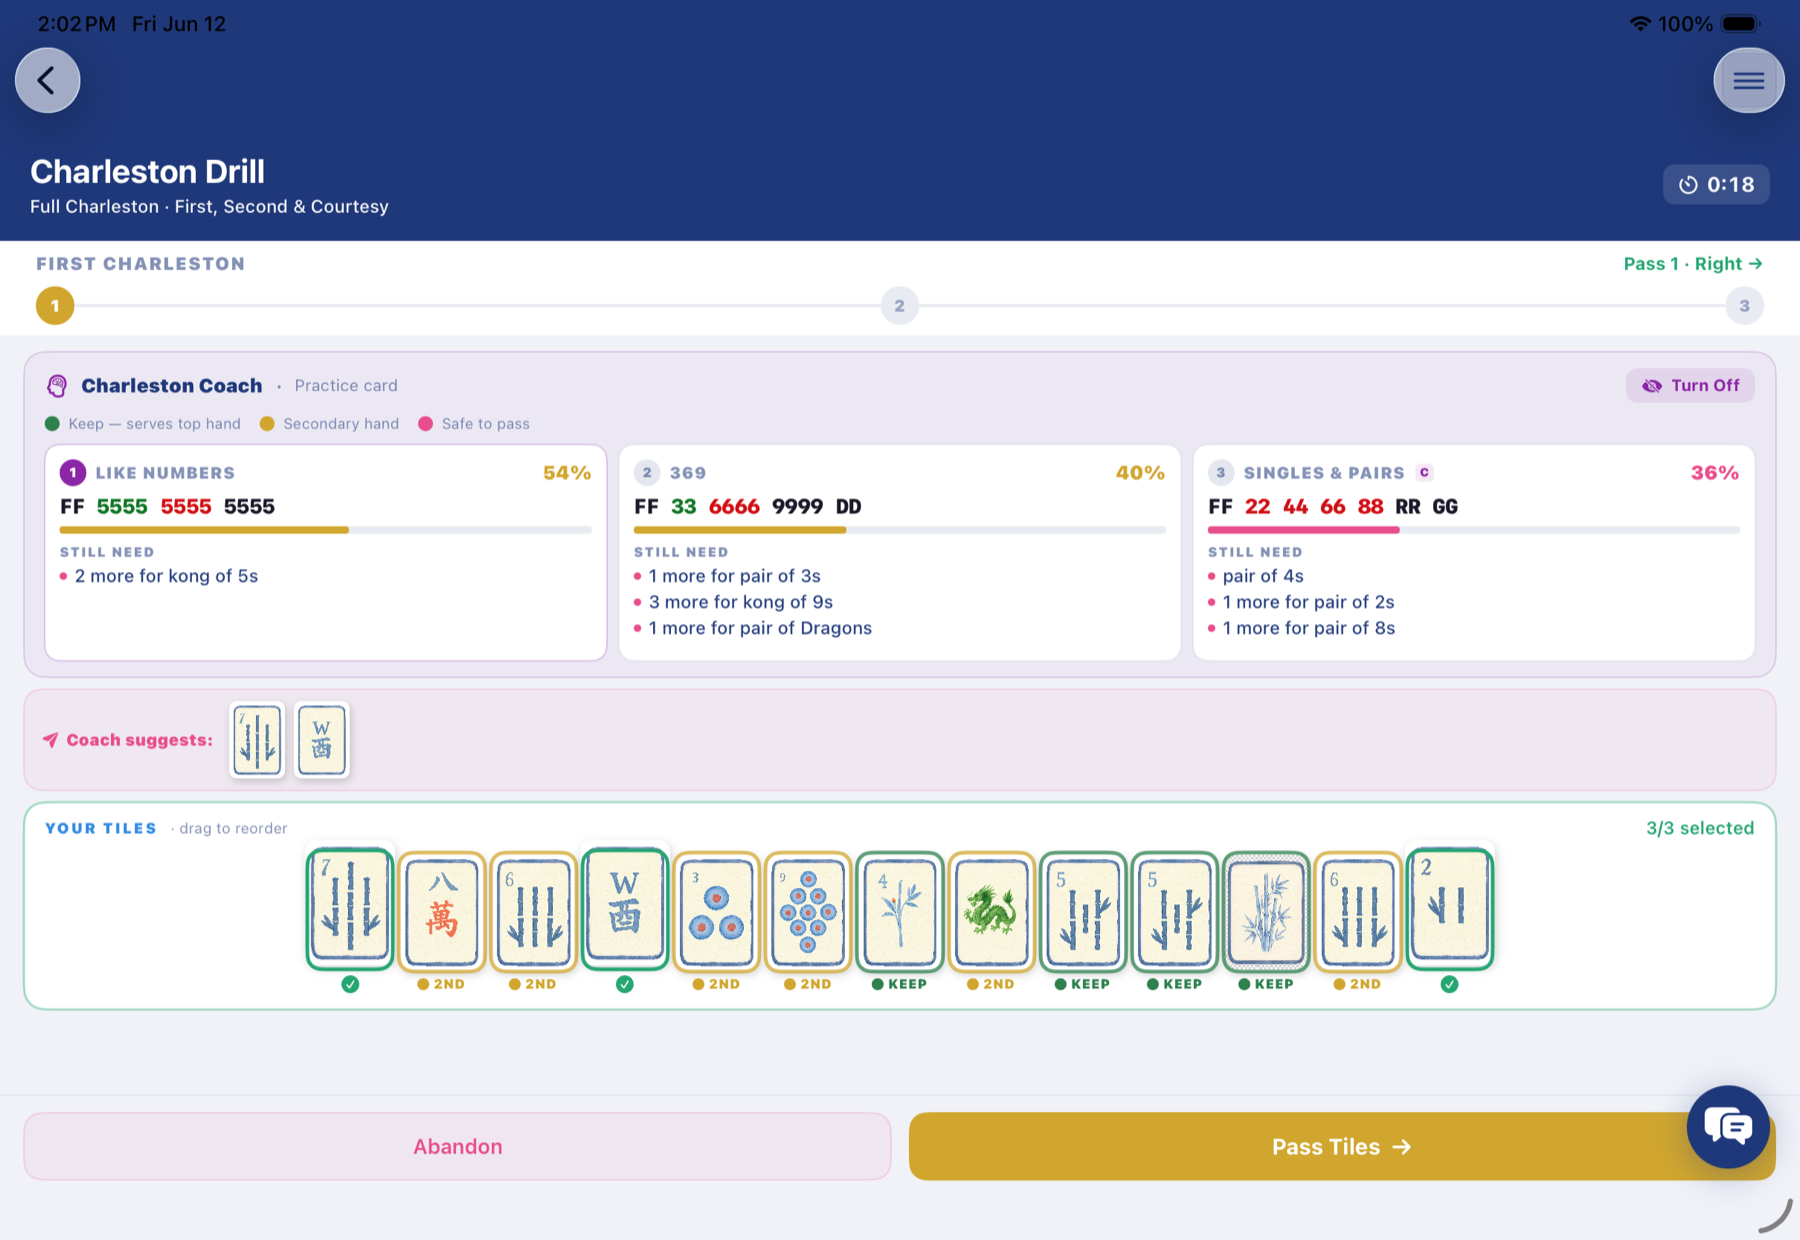Deselect the 2 Bam tile in hand

click(1450, 910)
